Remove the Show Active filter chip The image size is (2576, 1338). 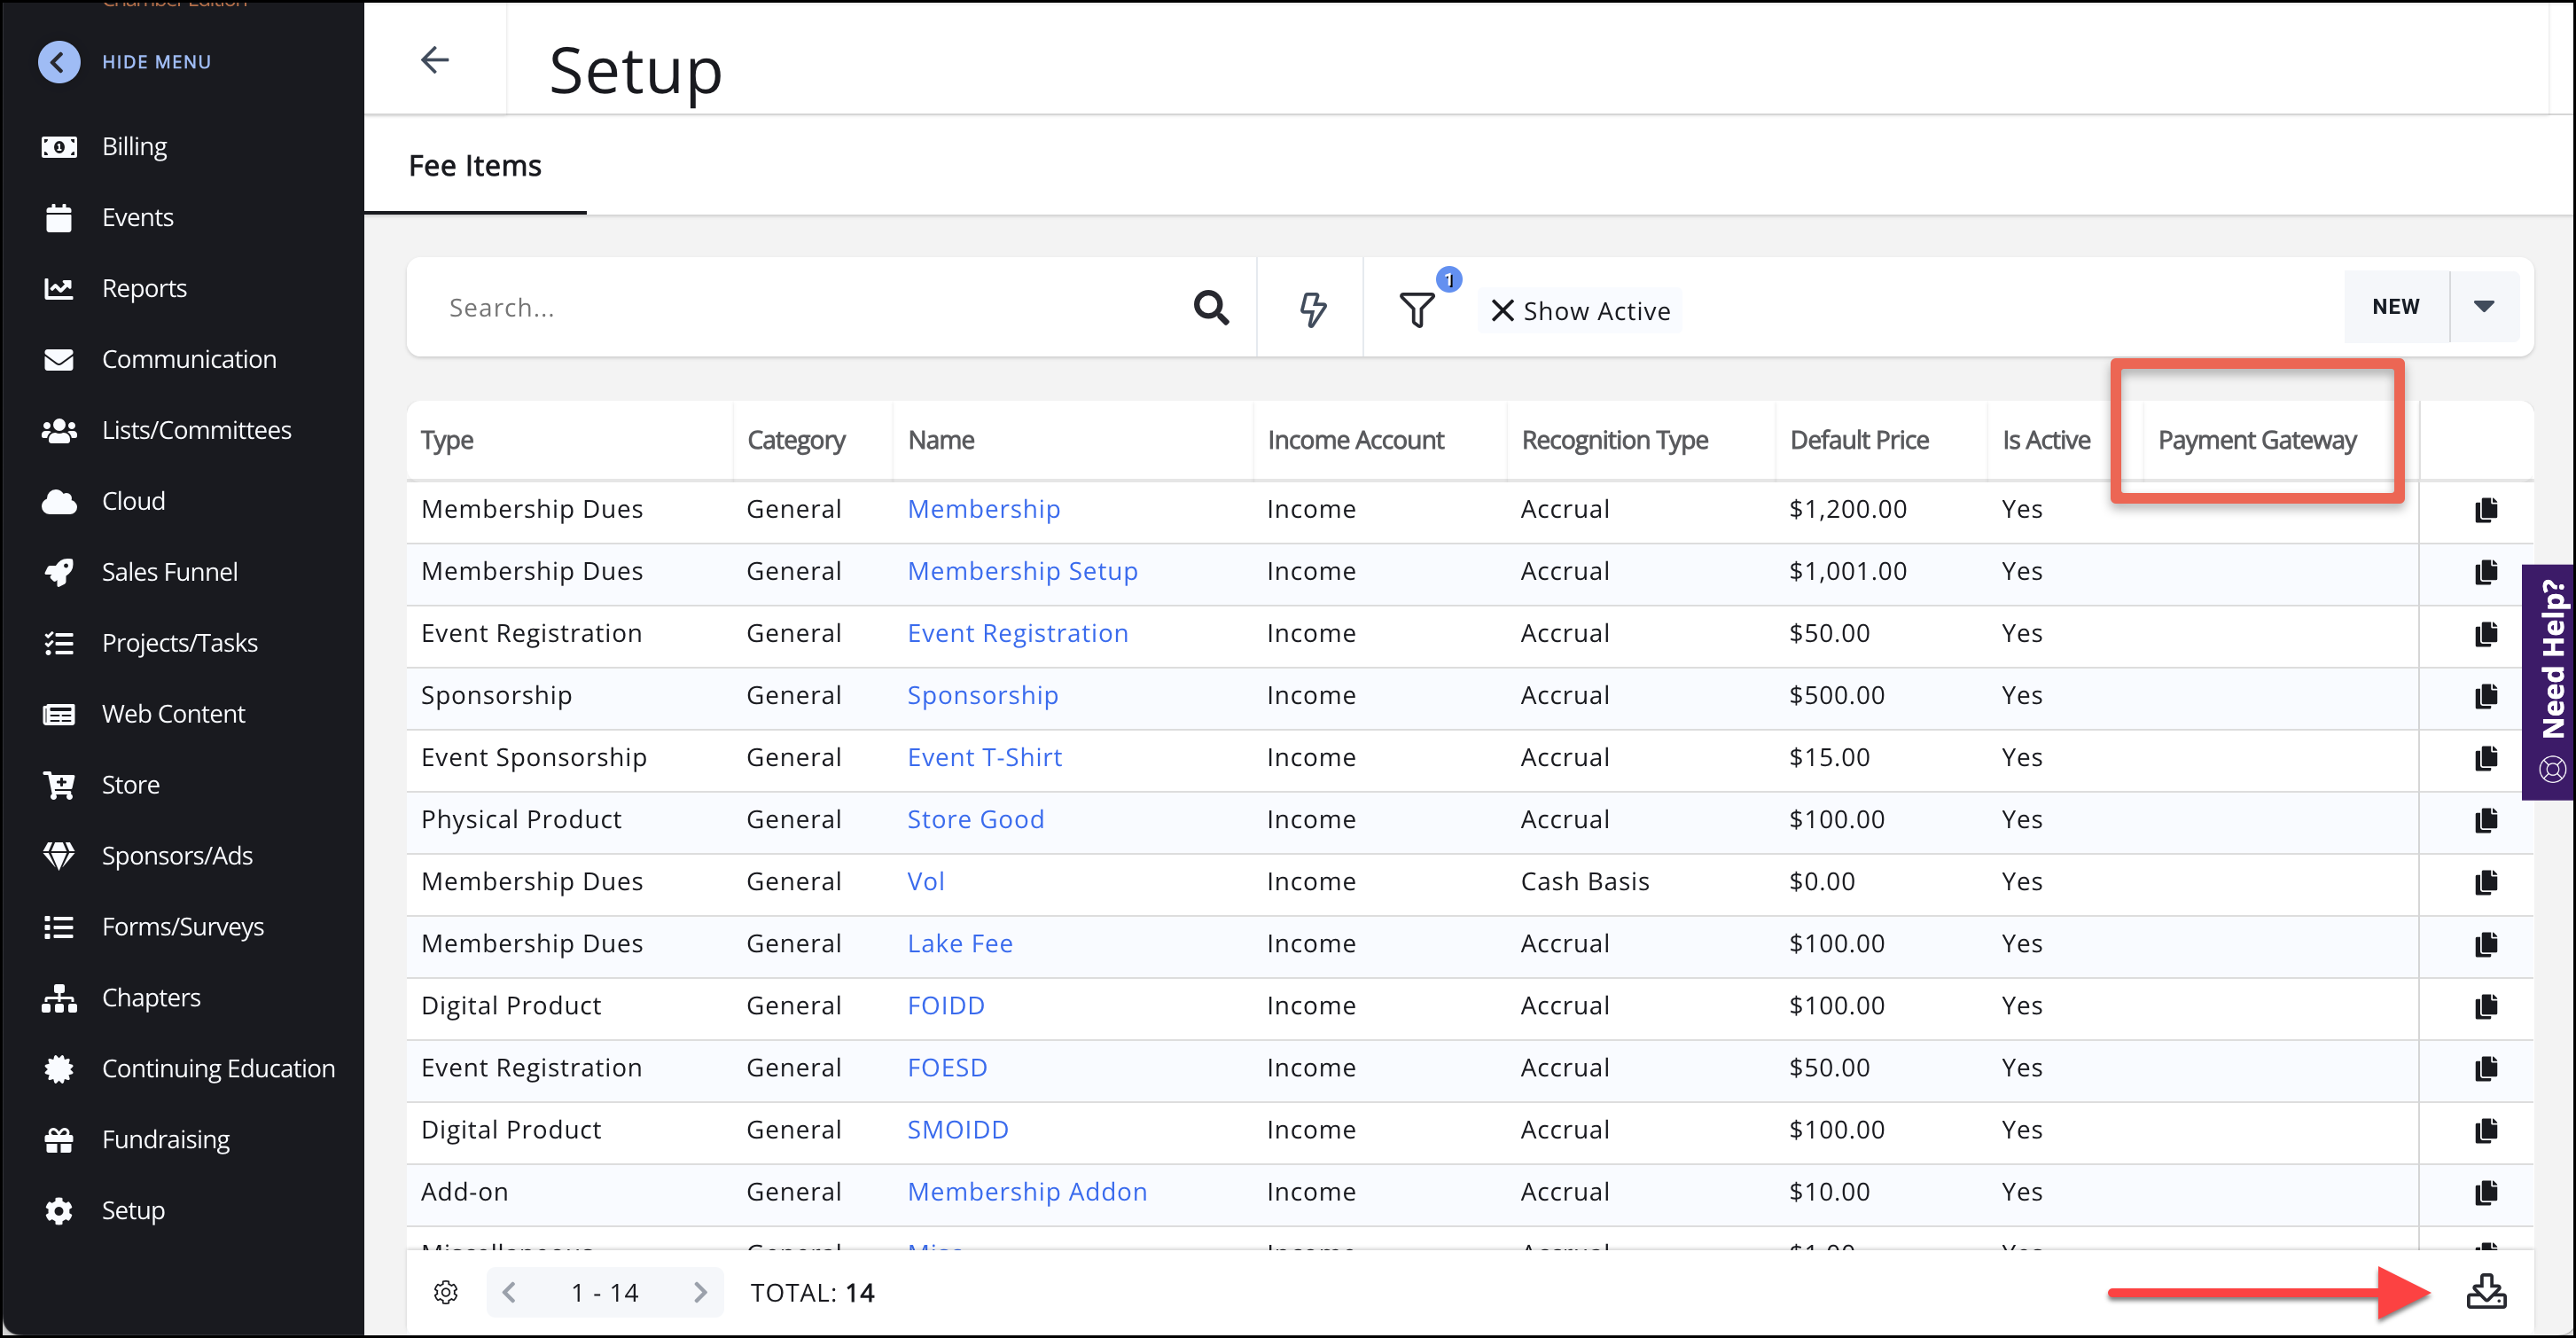pyautogui.click(x=1502, y=311)
